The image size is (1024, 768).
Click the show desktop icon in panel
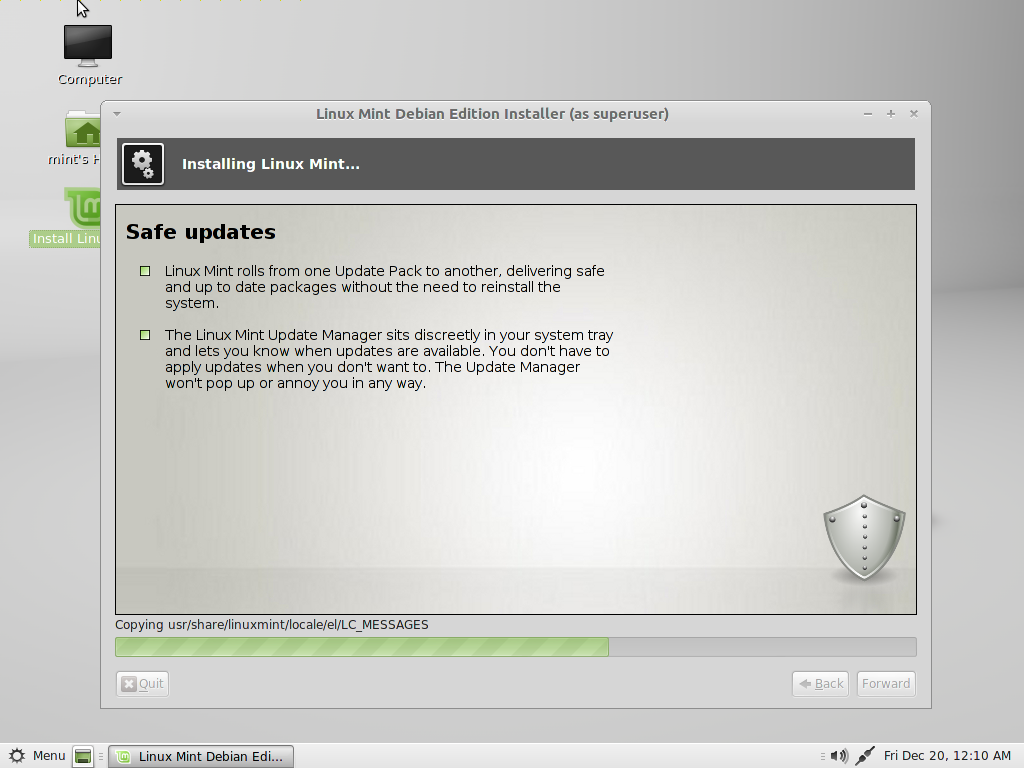(x=83, y=756)
